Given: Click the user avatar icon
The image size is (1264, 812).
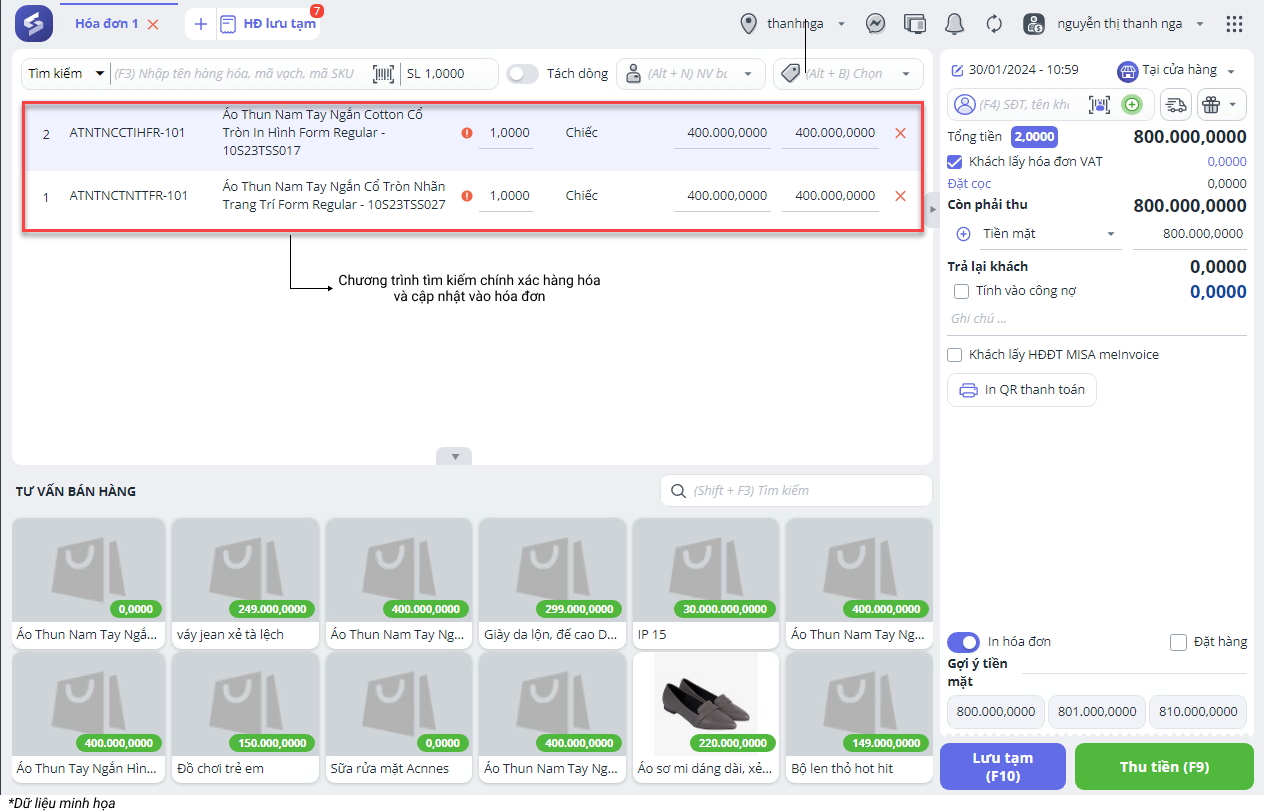Looking at the screenshot, I should pos(1034,23).
